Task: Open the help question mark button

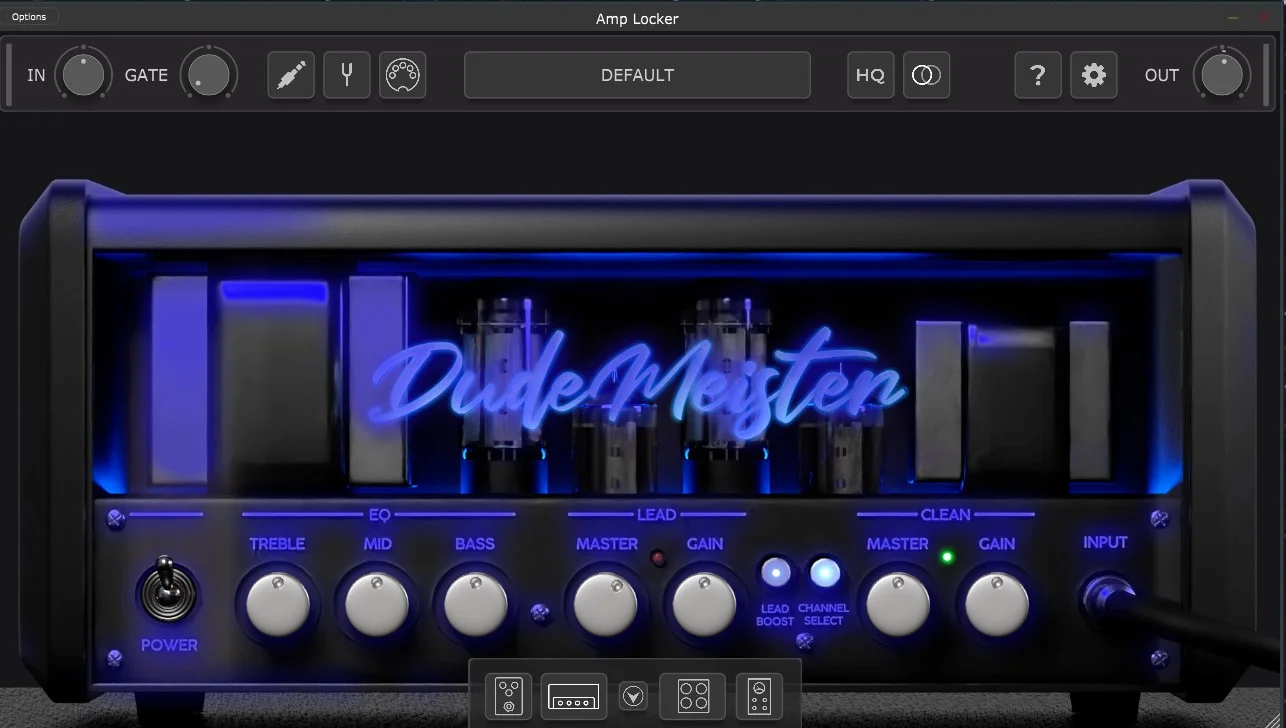Action: click(x=1038, y=75)
